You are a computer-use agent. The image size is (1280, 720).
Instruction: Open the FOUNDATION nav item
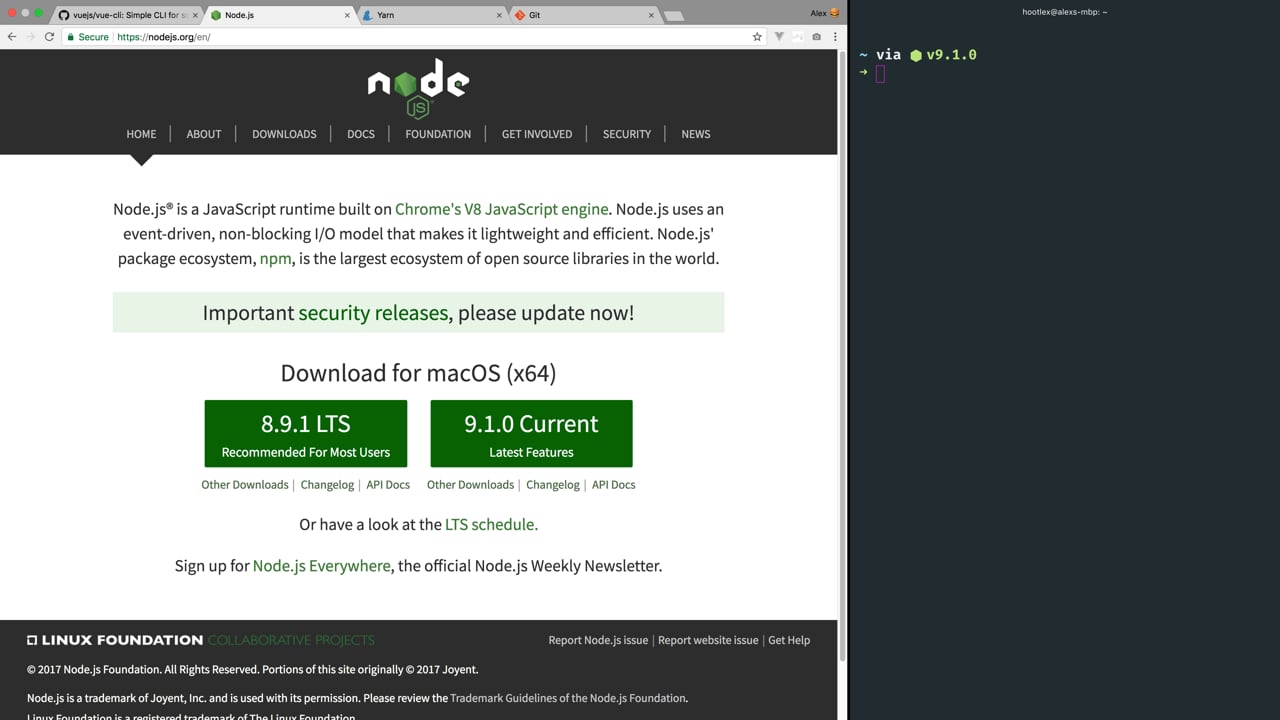click(438, 134)
